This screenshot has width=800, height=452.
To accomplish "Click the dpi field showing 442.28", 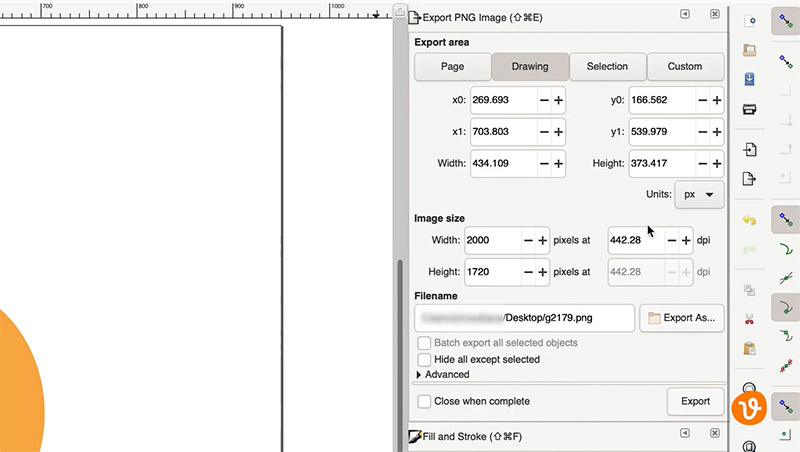I will pyautogui.click(x=636, y=240).
